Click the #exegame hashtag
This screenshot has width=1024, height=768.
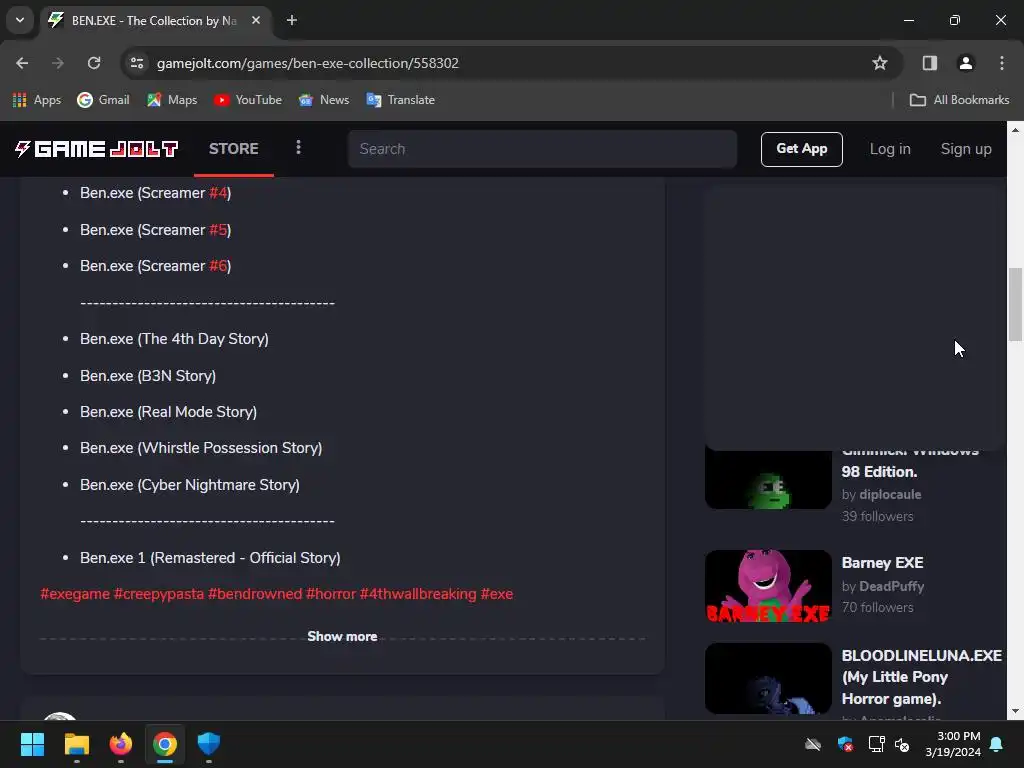75,594
